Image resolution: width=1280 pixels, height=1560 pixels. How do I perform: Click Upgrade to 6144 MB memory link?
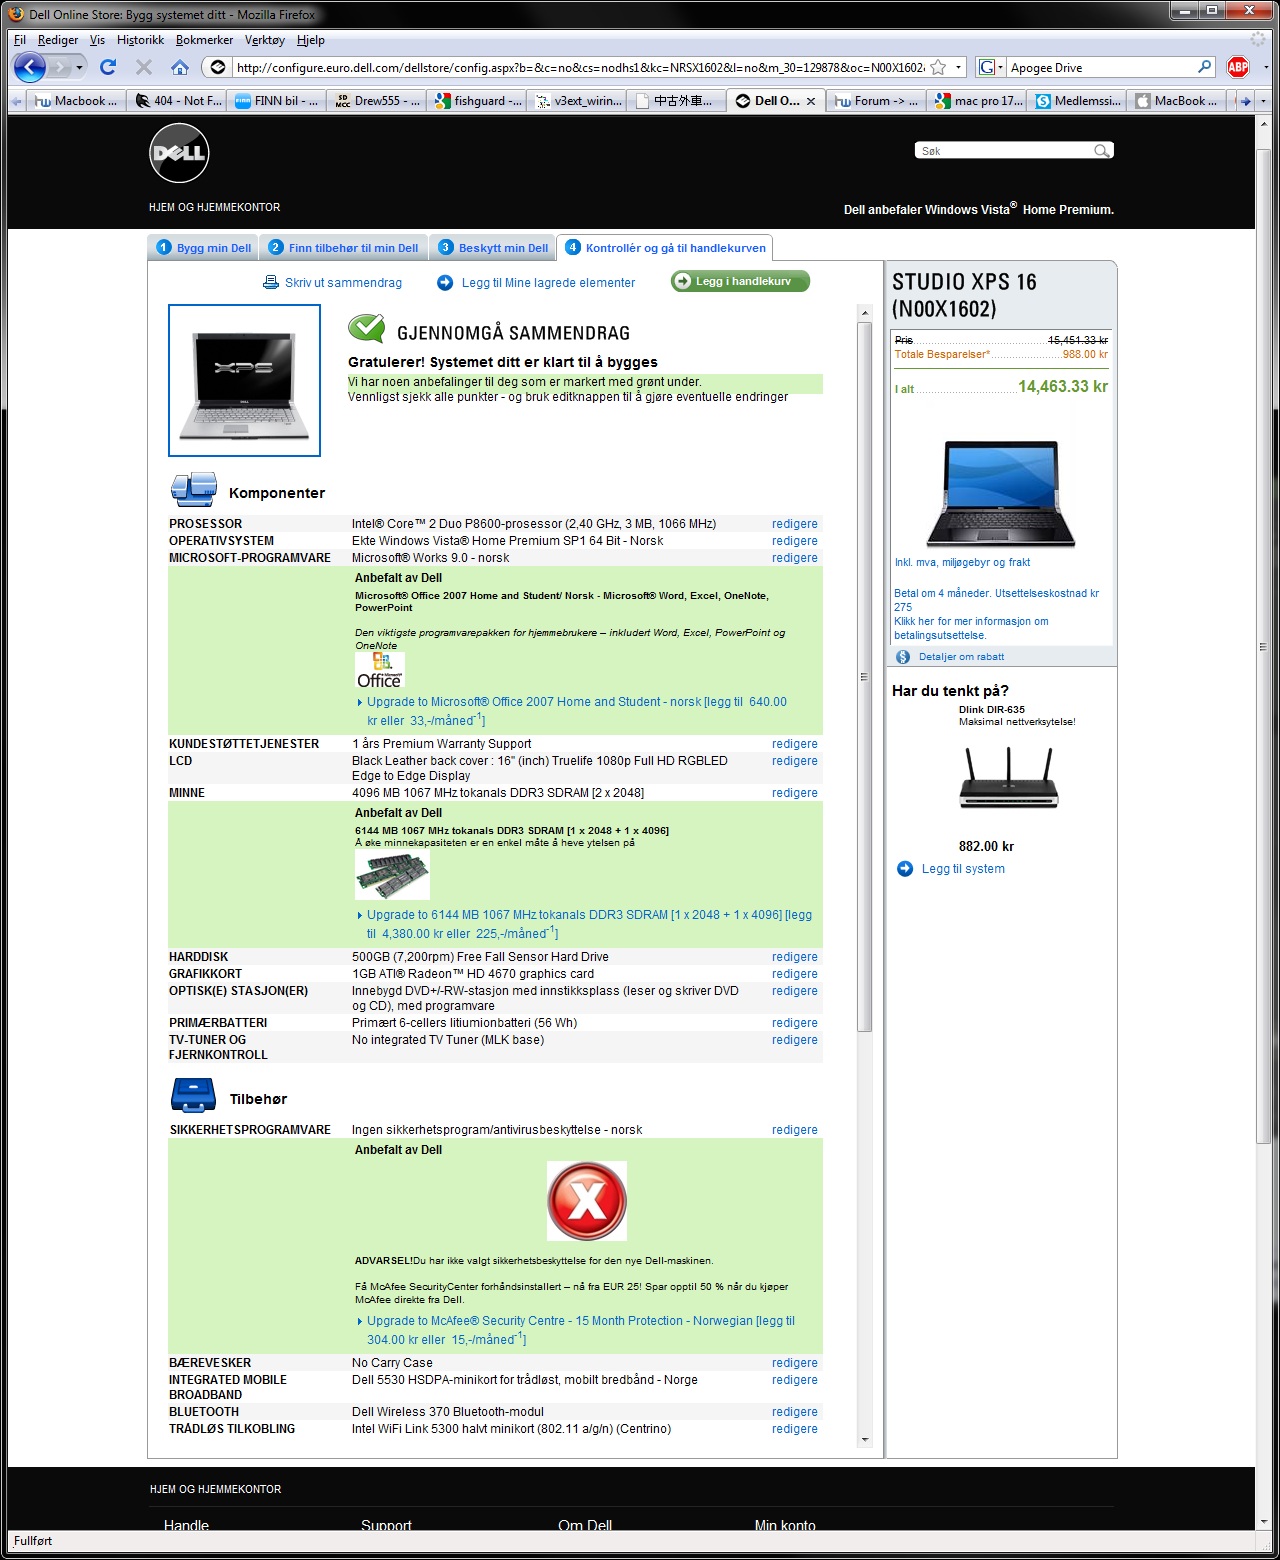pos(589,924)
